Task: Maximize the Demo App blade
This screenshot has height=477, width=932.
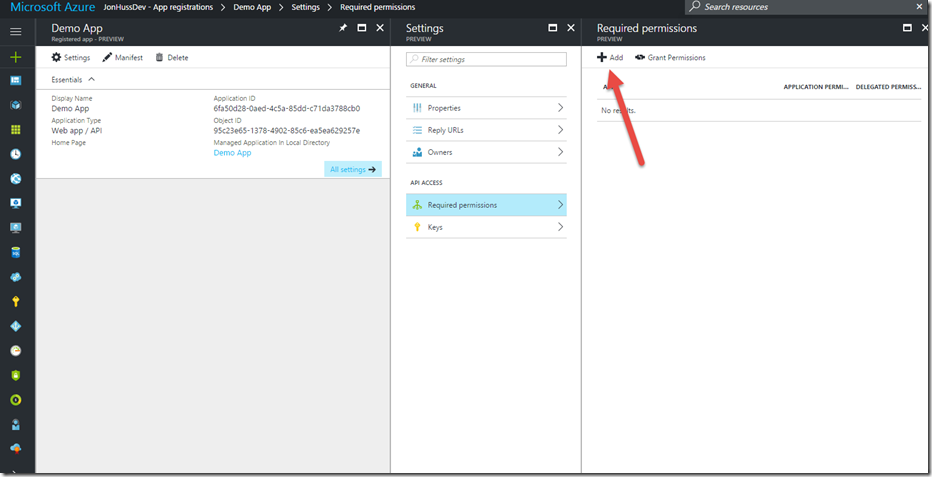Action: [x=361, y=28]
